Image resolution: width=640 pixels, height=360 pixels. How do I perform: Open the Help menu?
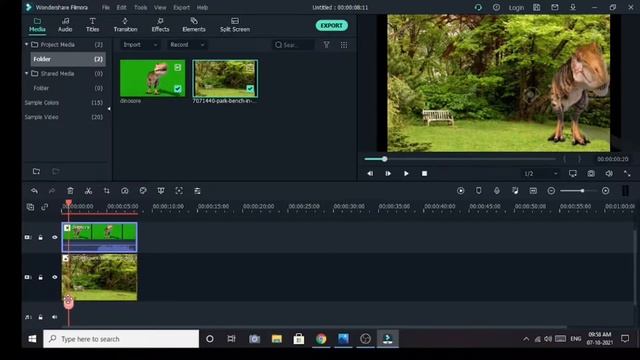(202, 7)
